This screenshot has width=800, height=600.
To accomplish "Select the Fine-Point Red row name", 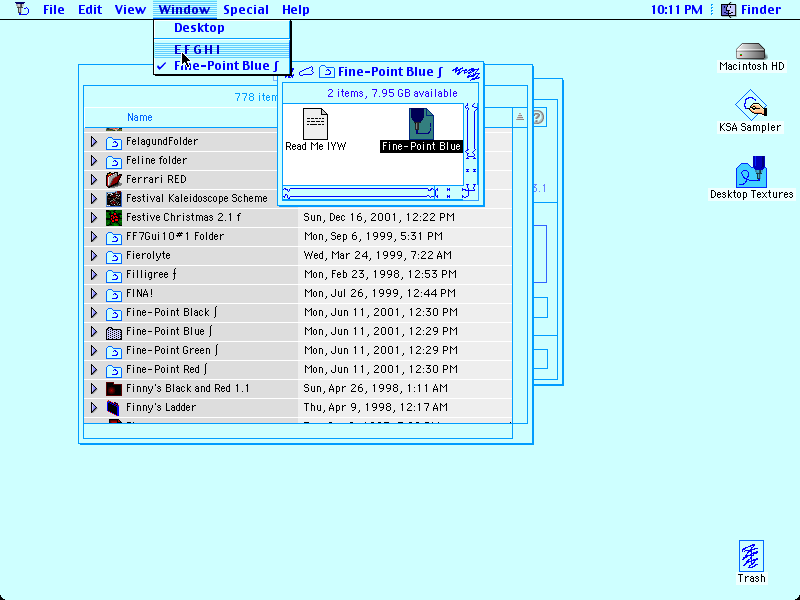I will [x=166, y=369].
